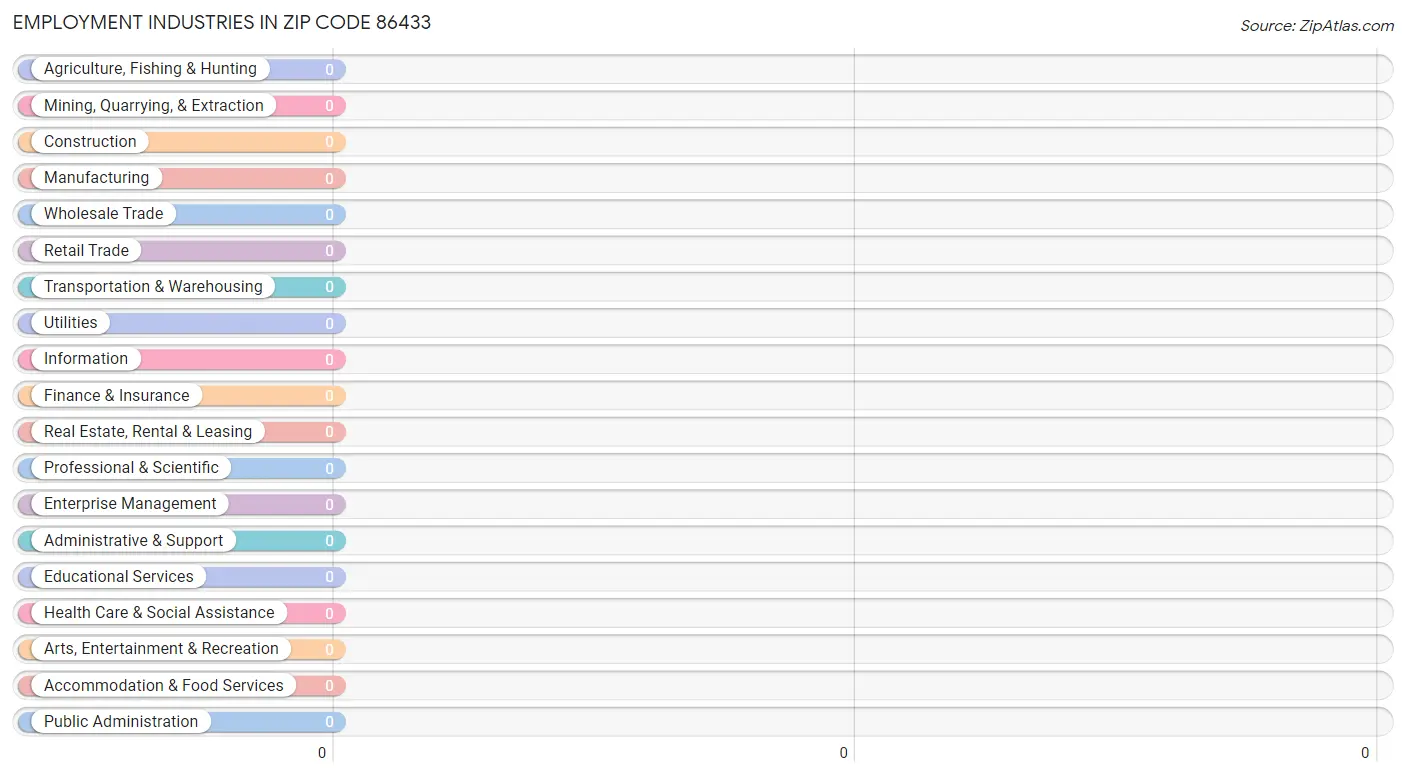Click the value 0 on the Manufacturing bar
Screen dimensions: 1406x776
point(329,178)
